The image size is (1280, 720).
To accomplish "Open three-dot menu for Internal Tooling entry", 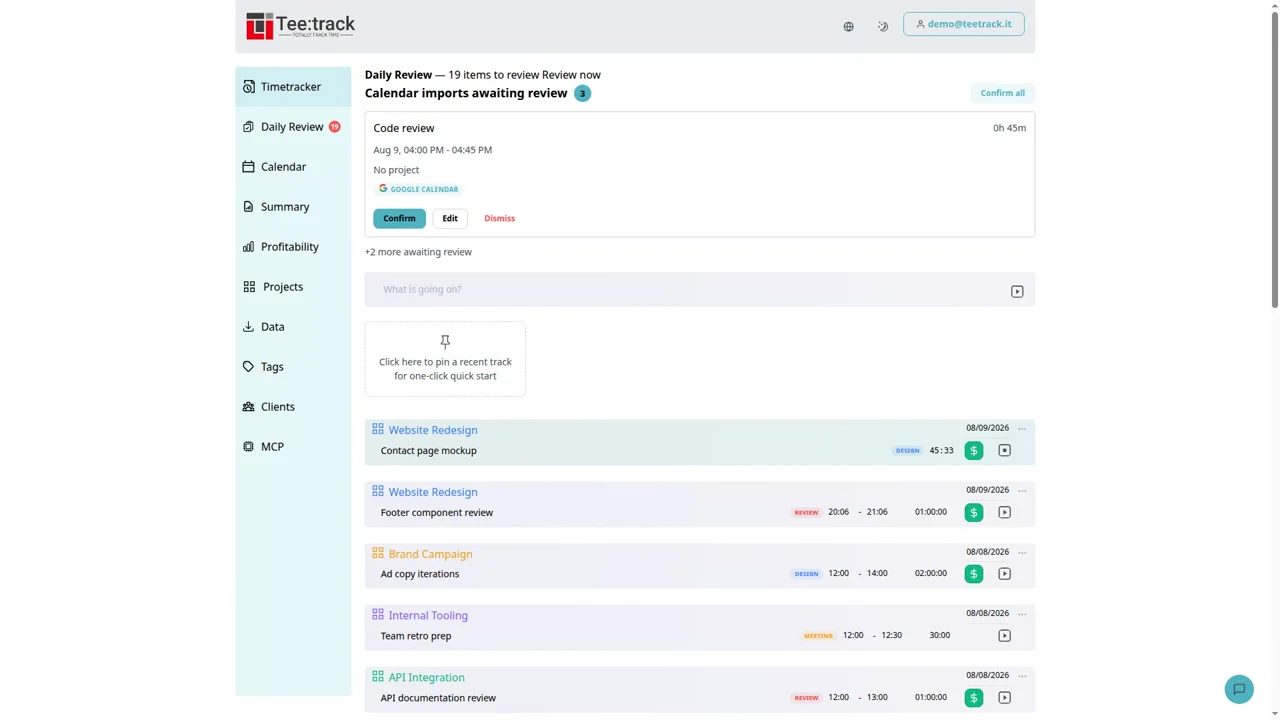I will pos(1022,614).
